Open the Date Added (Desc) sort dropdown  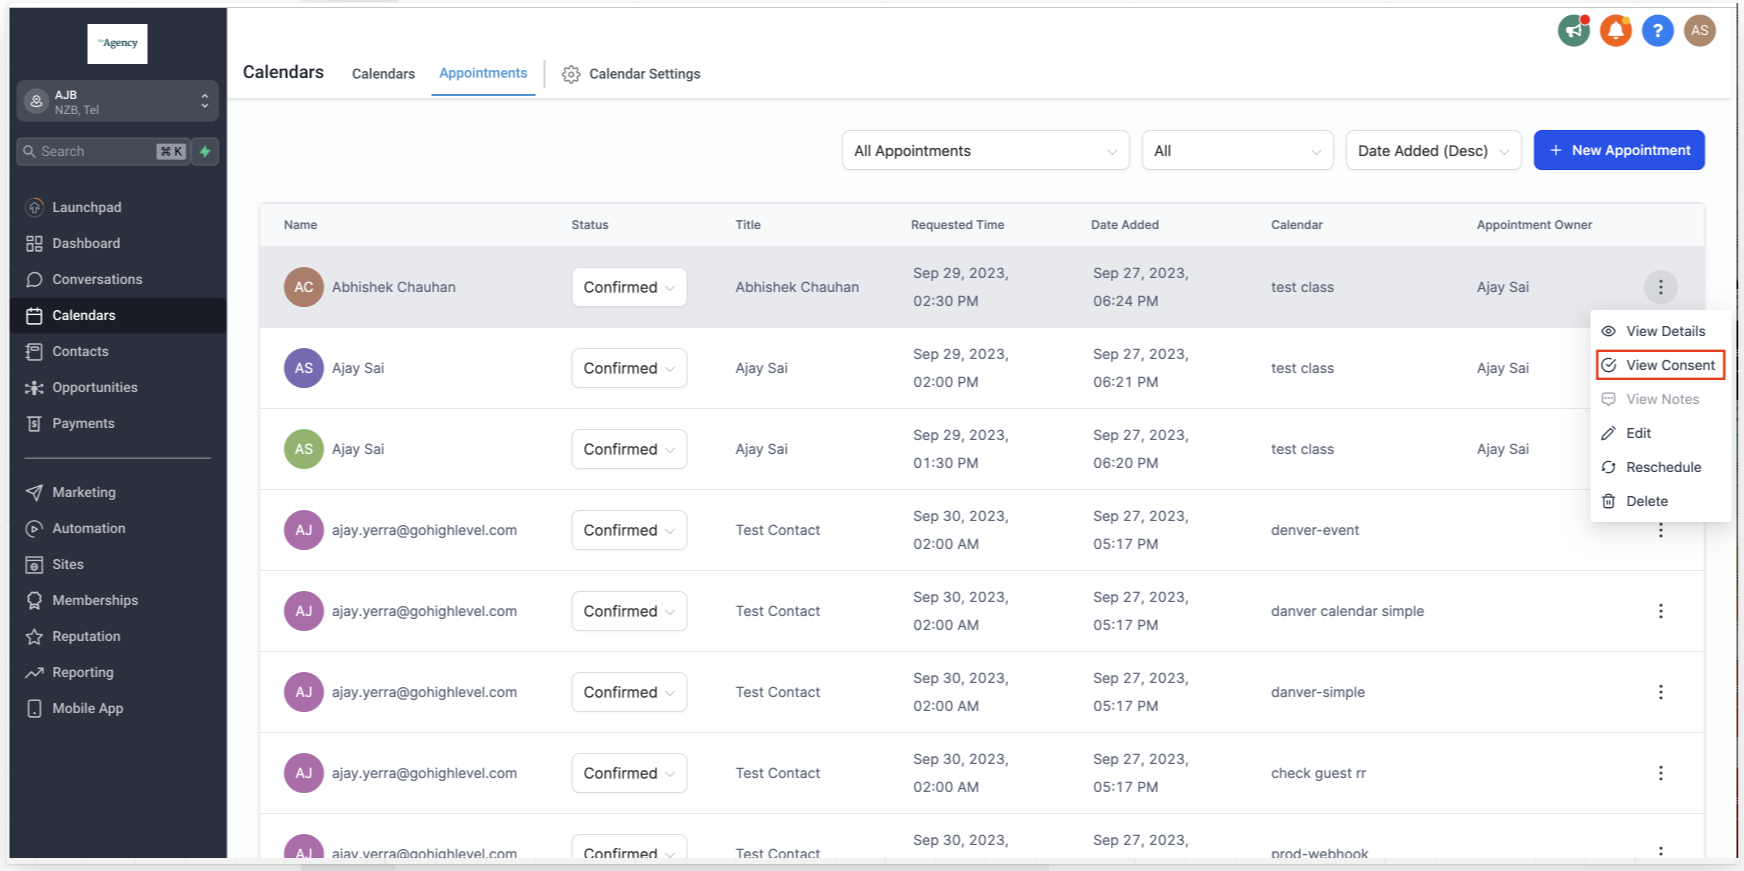click(x=1432, y=151)
